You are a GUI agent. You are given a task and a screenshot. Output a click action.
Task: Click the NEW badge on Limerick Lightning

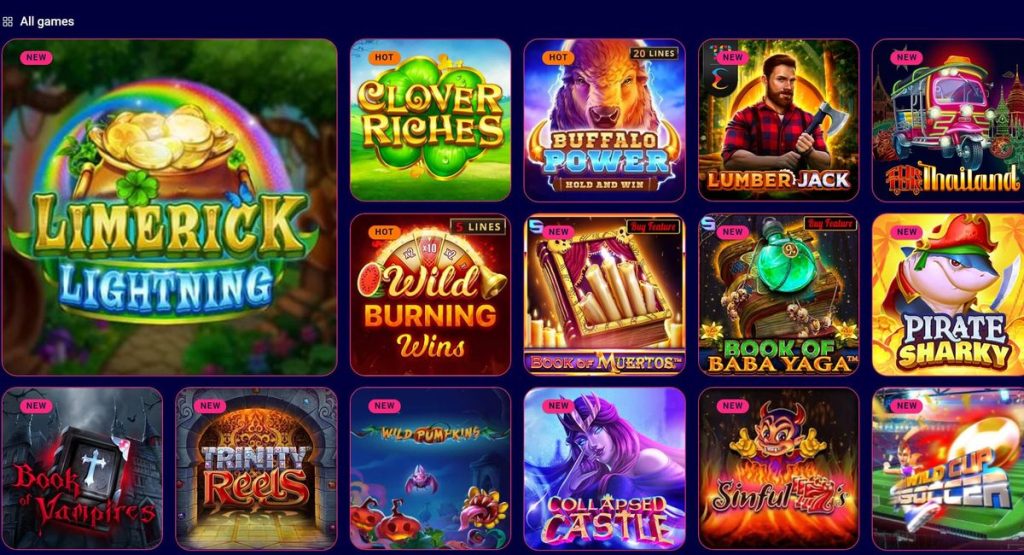[36, 57]
